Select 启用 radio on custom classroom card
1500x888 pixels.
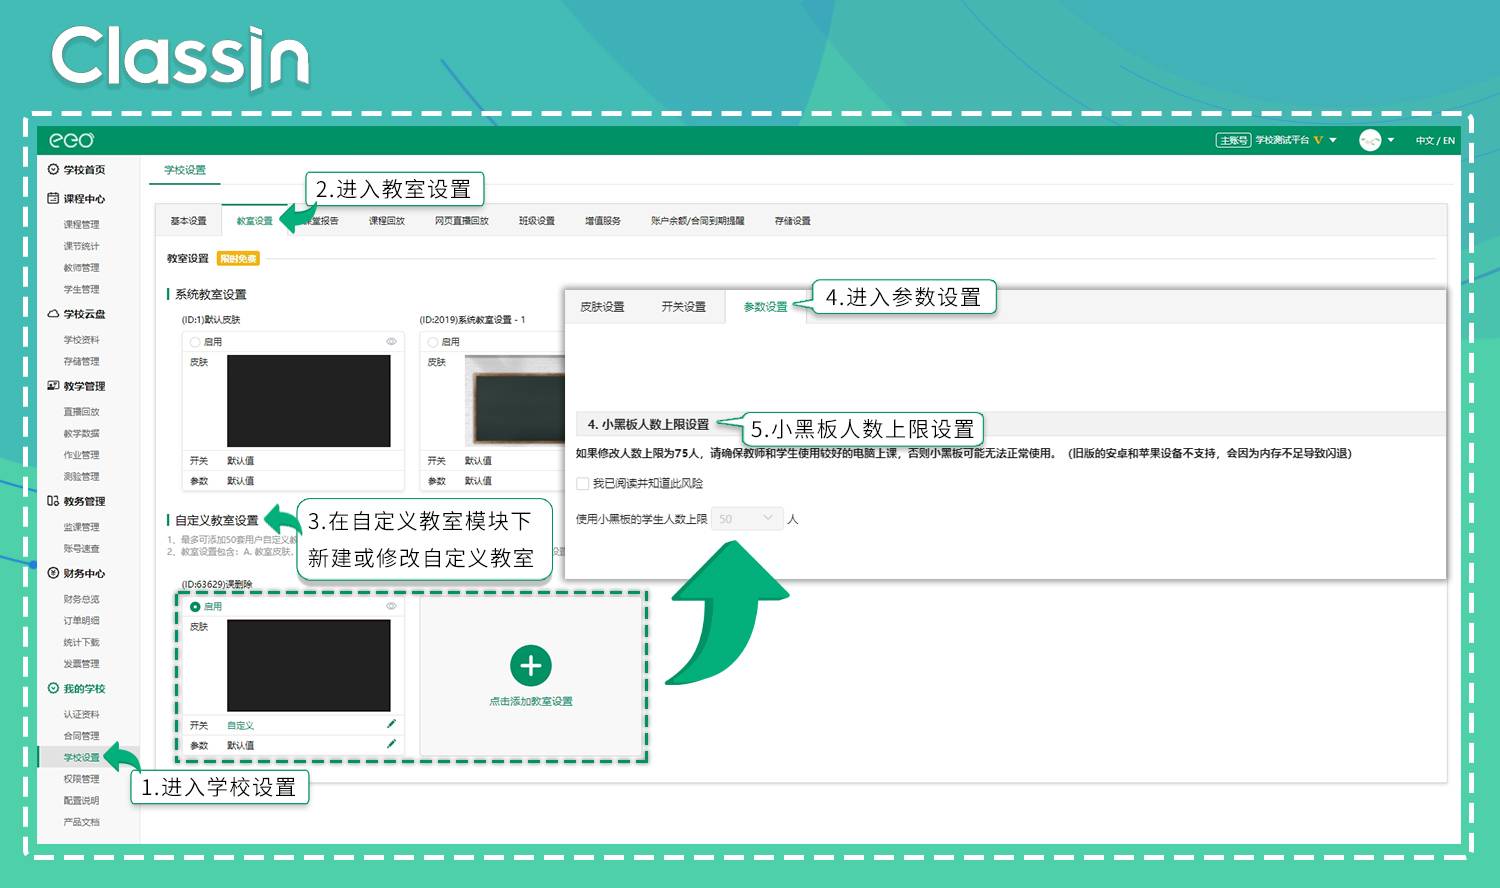(195, 607)
